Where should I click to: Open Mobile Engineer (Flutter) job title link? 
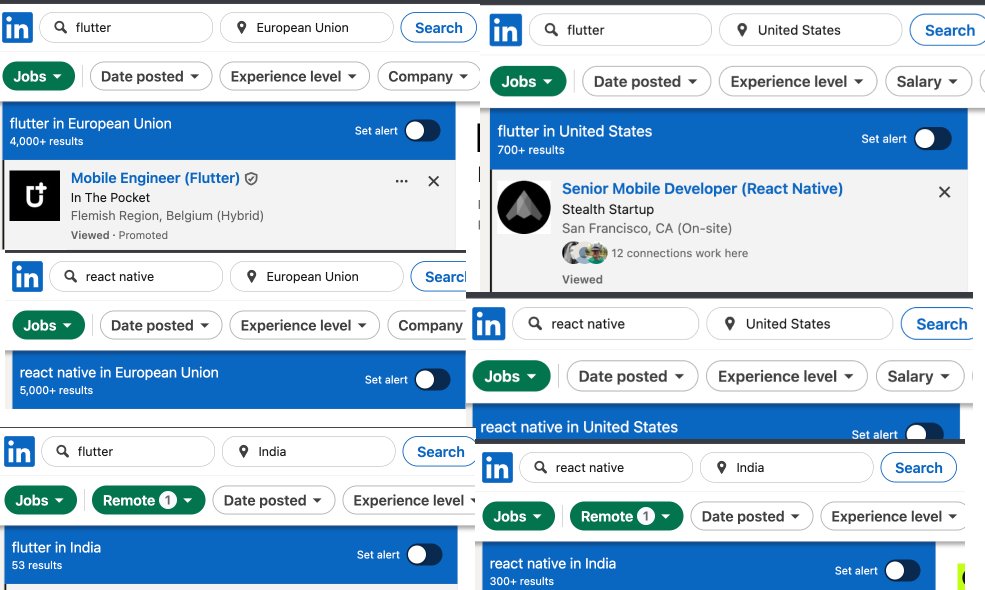tap(155, 178)
